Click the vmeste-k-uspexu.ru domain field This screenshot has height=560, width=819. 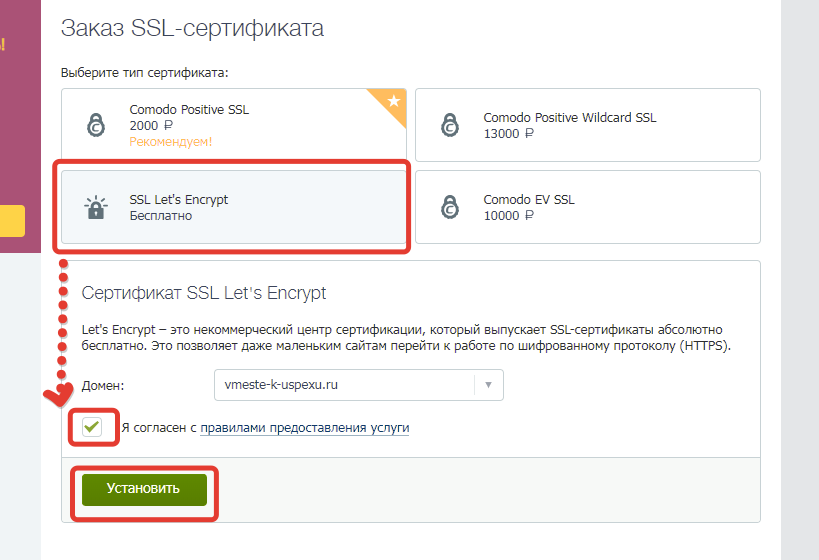359,385
